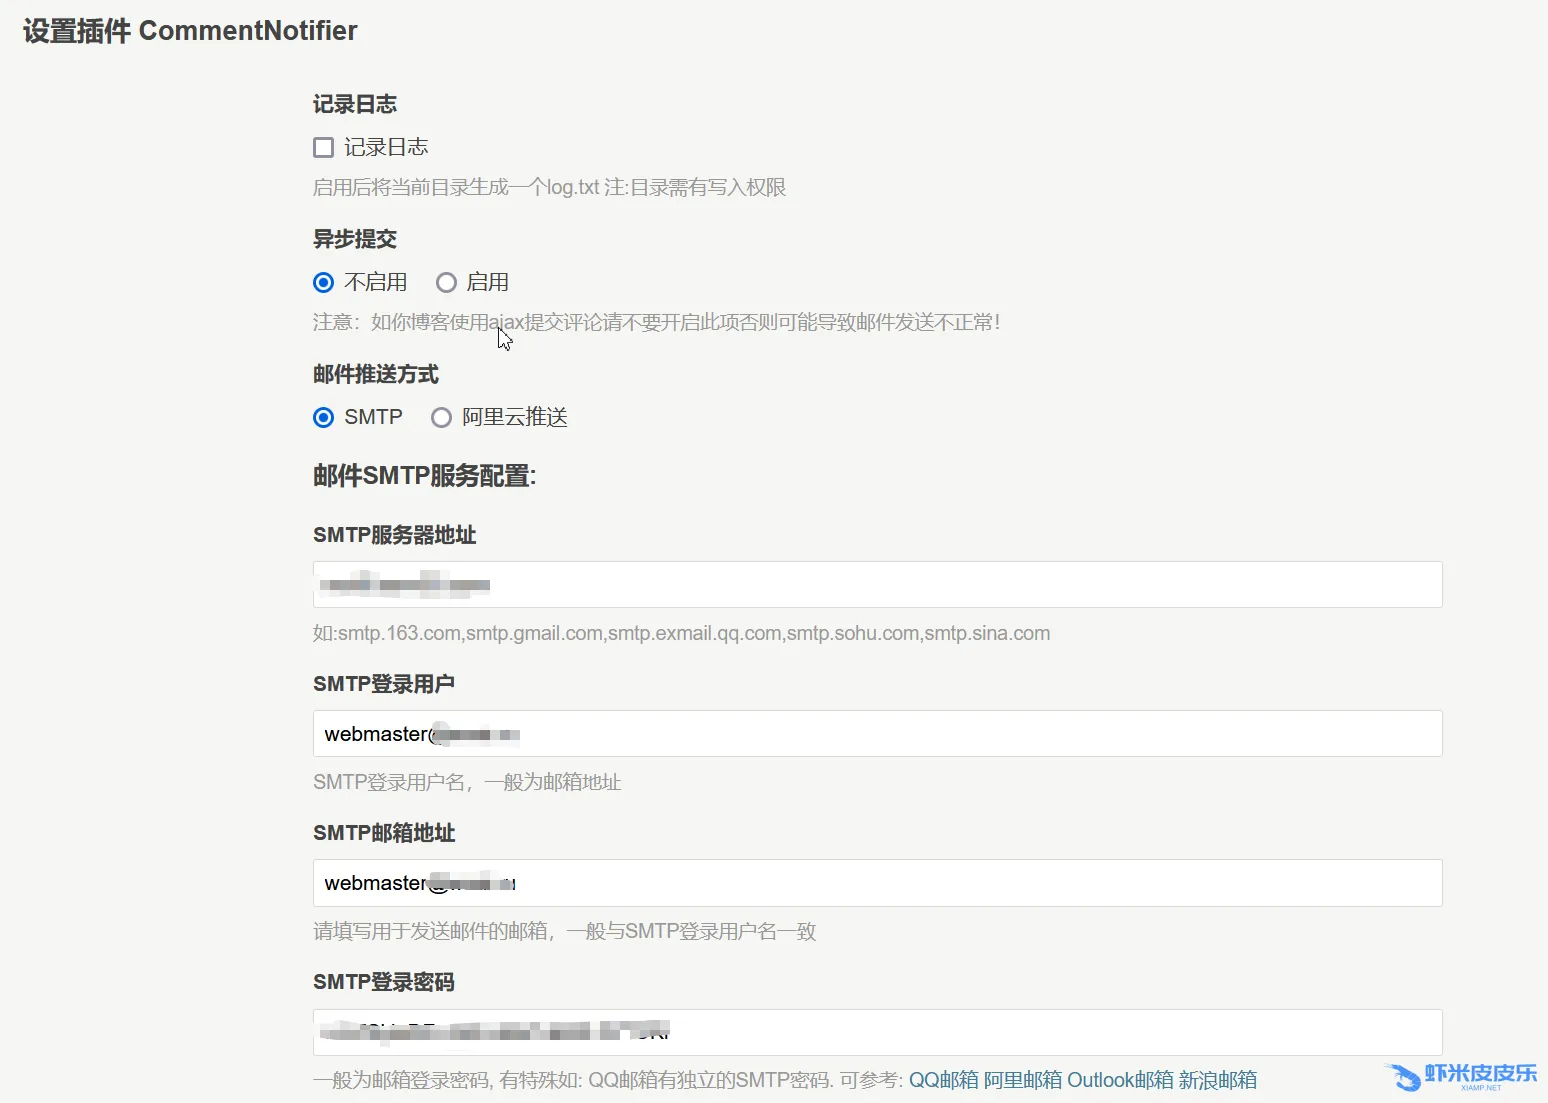
Task: Click the bold SMTP登录密码 field label
Action: tap(384, 982)
